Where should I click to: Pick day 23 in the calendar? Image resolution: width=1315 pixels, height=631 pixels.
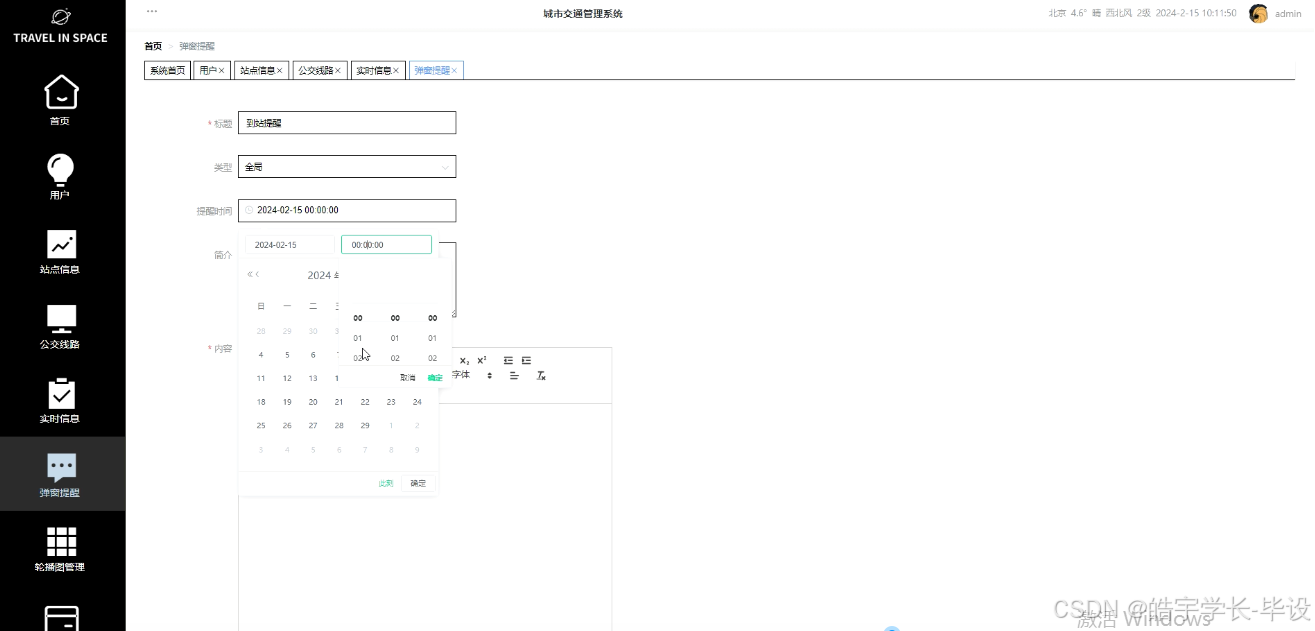[391, 402]
